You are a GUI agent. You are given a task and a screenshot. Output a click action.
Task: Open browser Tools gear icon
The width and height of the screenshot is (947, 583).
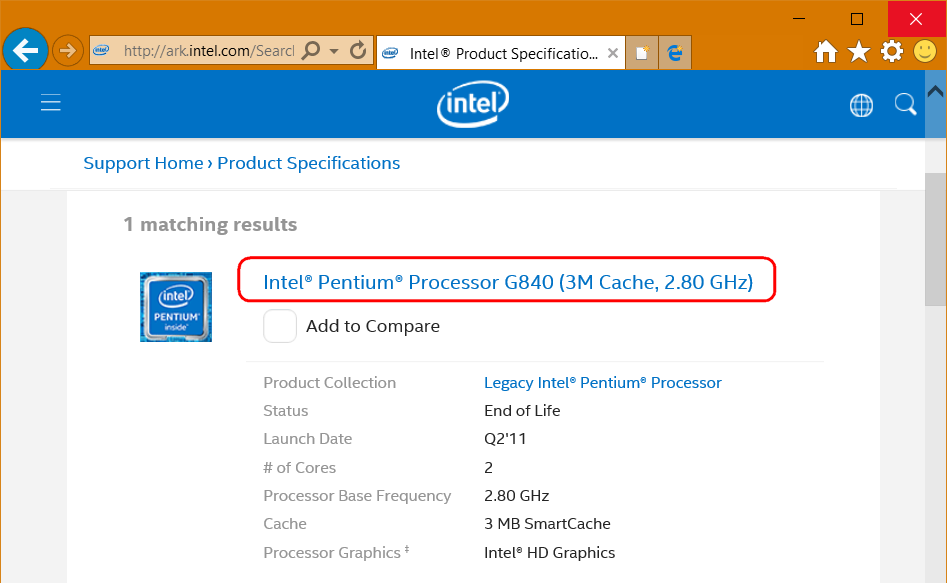point(892,52)
